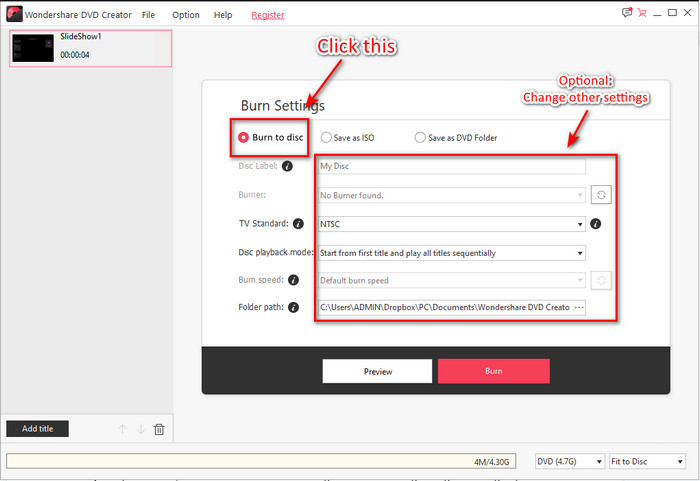Click the red Burn button
This screenshot has width=700, height=481.
pyautogui.click(x=494, y=371)
